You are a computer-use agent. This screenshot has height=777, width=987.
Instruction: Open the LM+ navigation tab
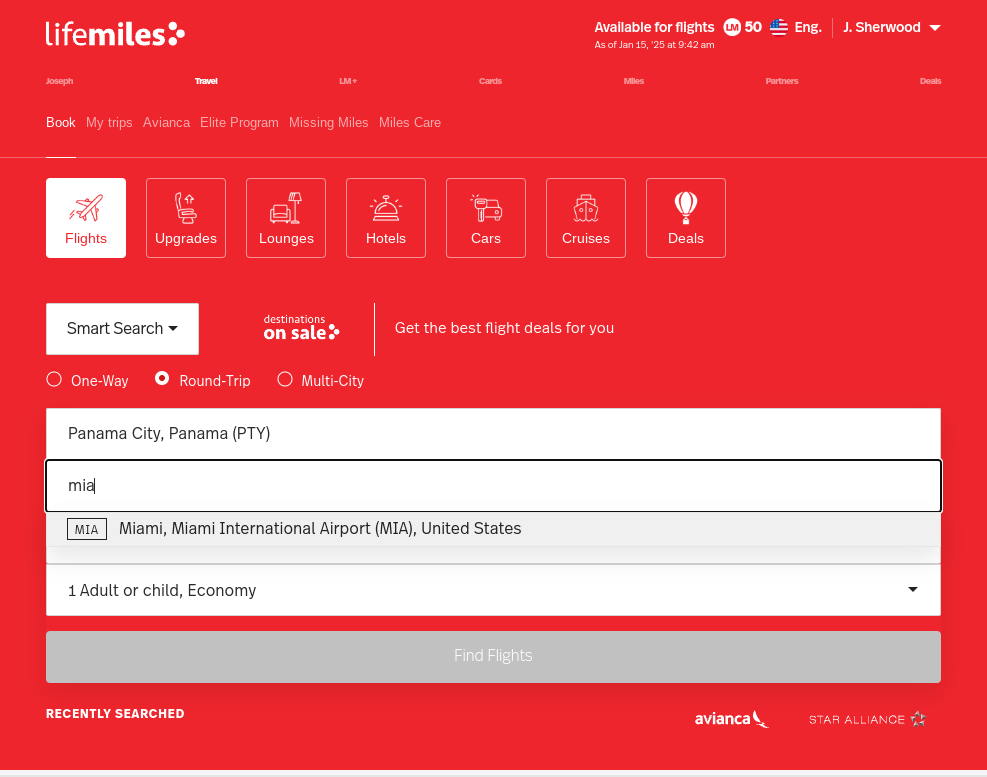(348, 81)
